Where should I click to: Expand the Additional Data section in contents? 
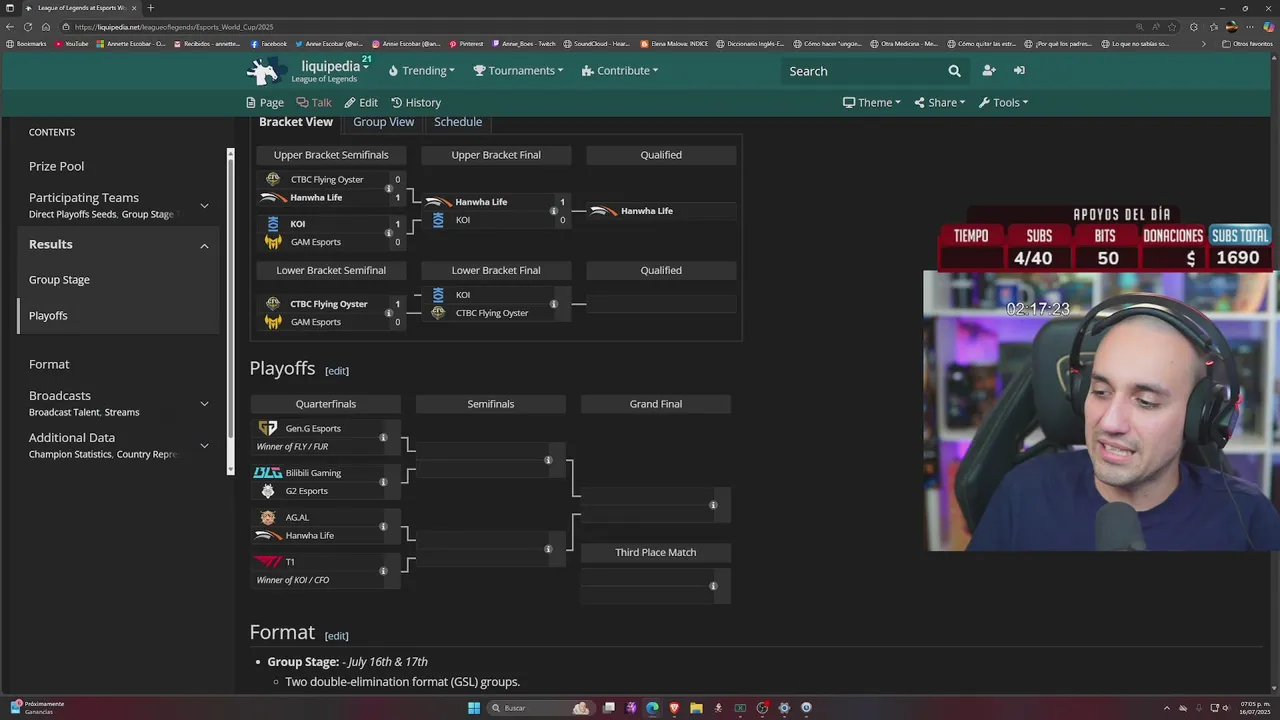point(204,446)
